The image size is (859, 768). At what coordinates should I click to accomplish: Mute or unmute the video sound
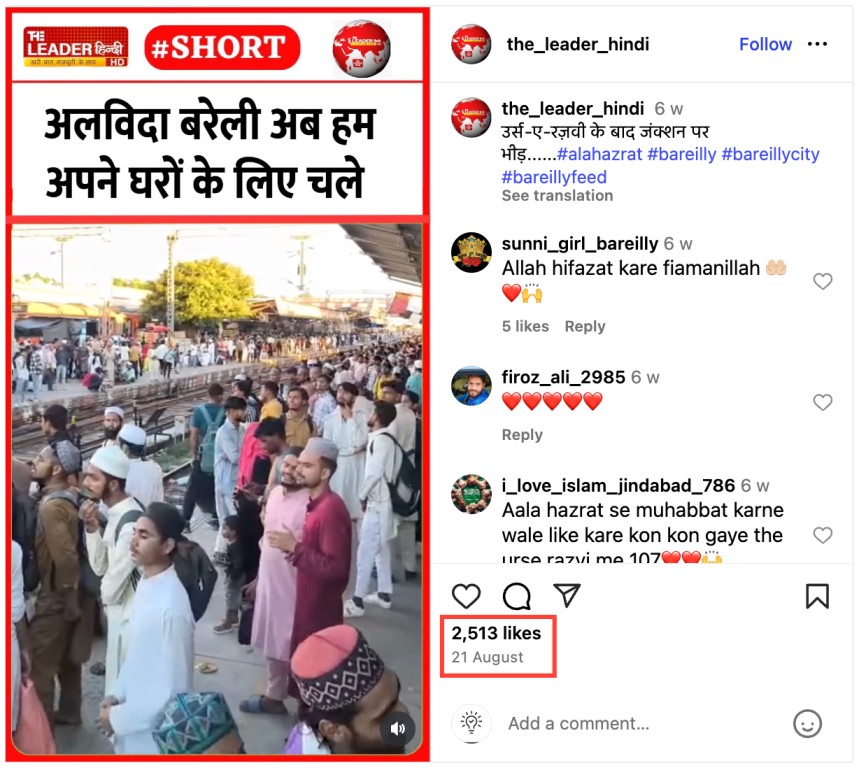tap(398, 728)
